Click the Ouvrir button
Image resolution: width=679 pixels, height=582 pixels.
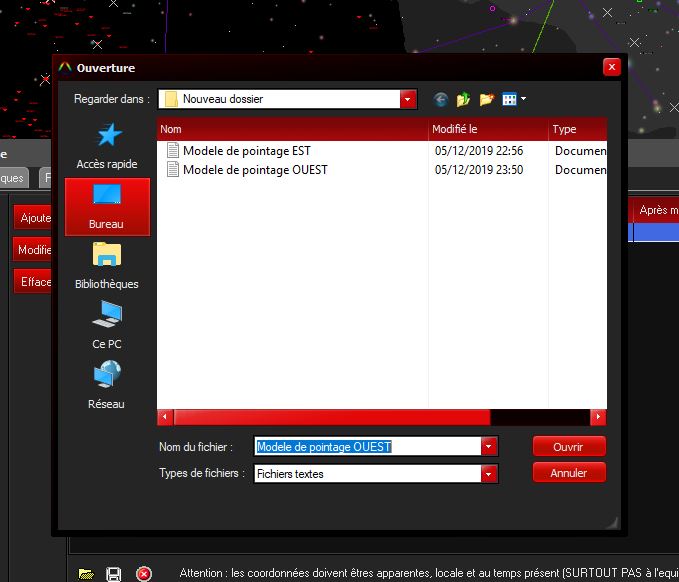click(x=568, y=447)
